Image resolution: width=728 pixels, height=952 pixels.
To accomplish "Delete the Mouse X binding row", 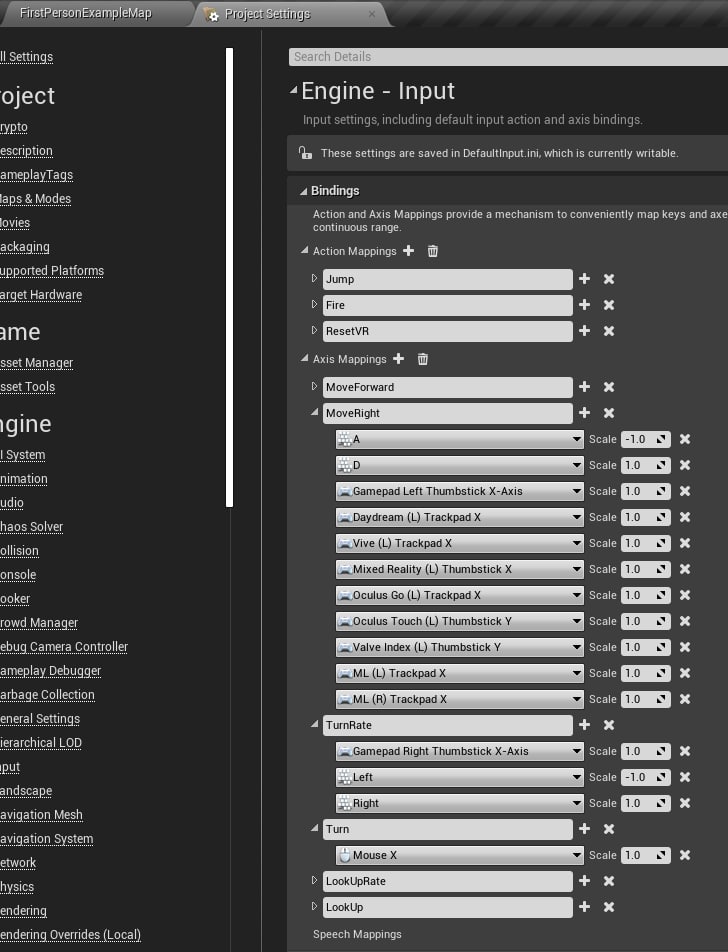I will 685,855.
